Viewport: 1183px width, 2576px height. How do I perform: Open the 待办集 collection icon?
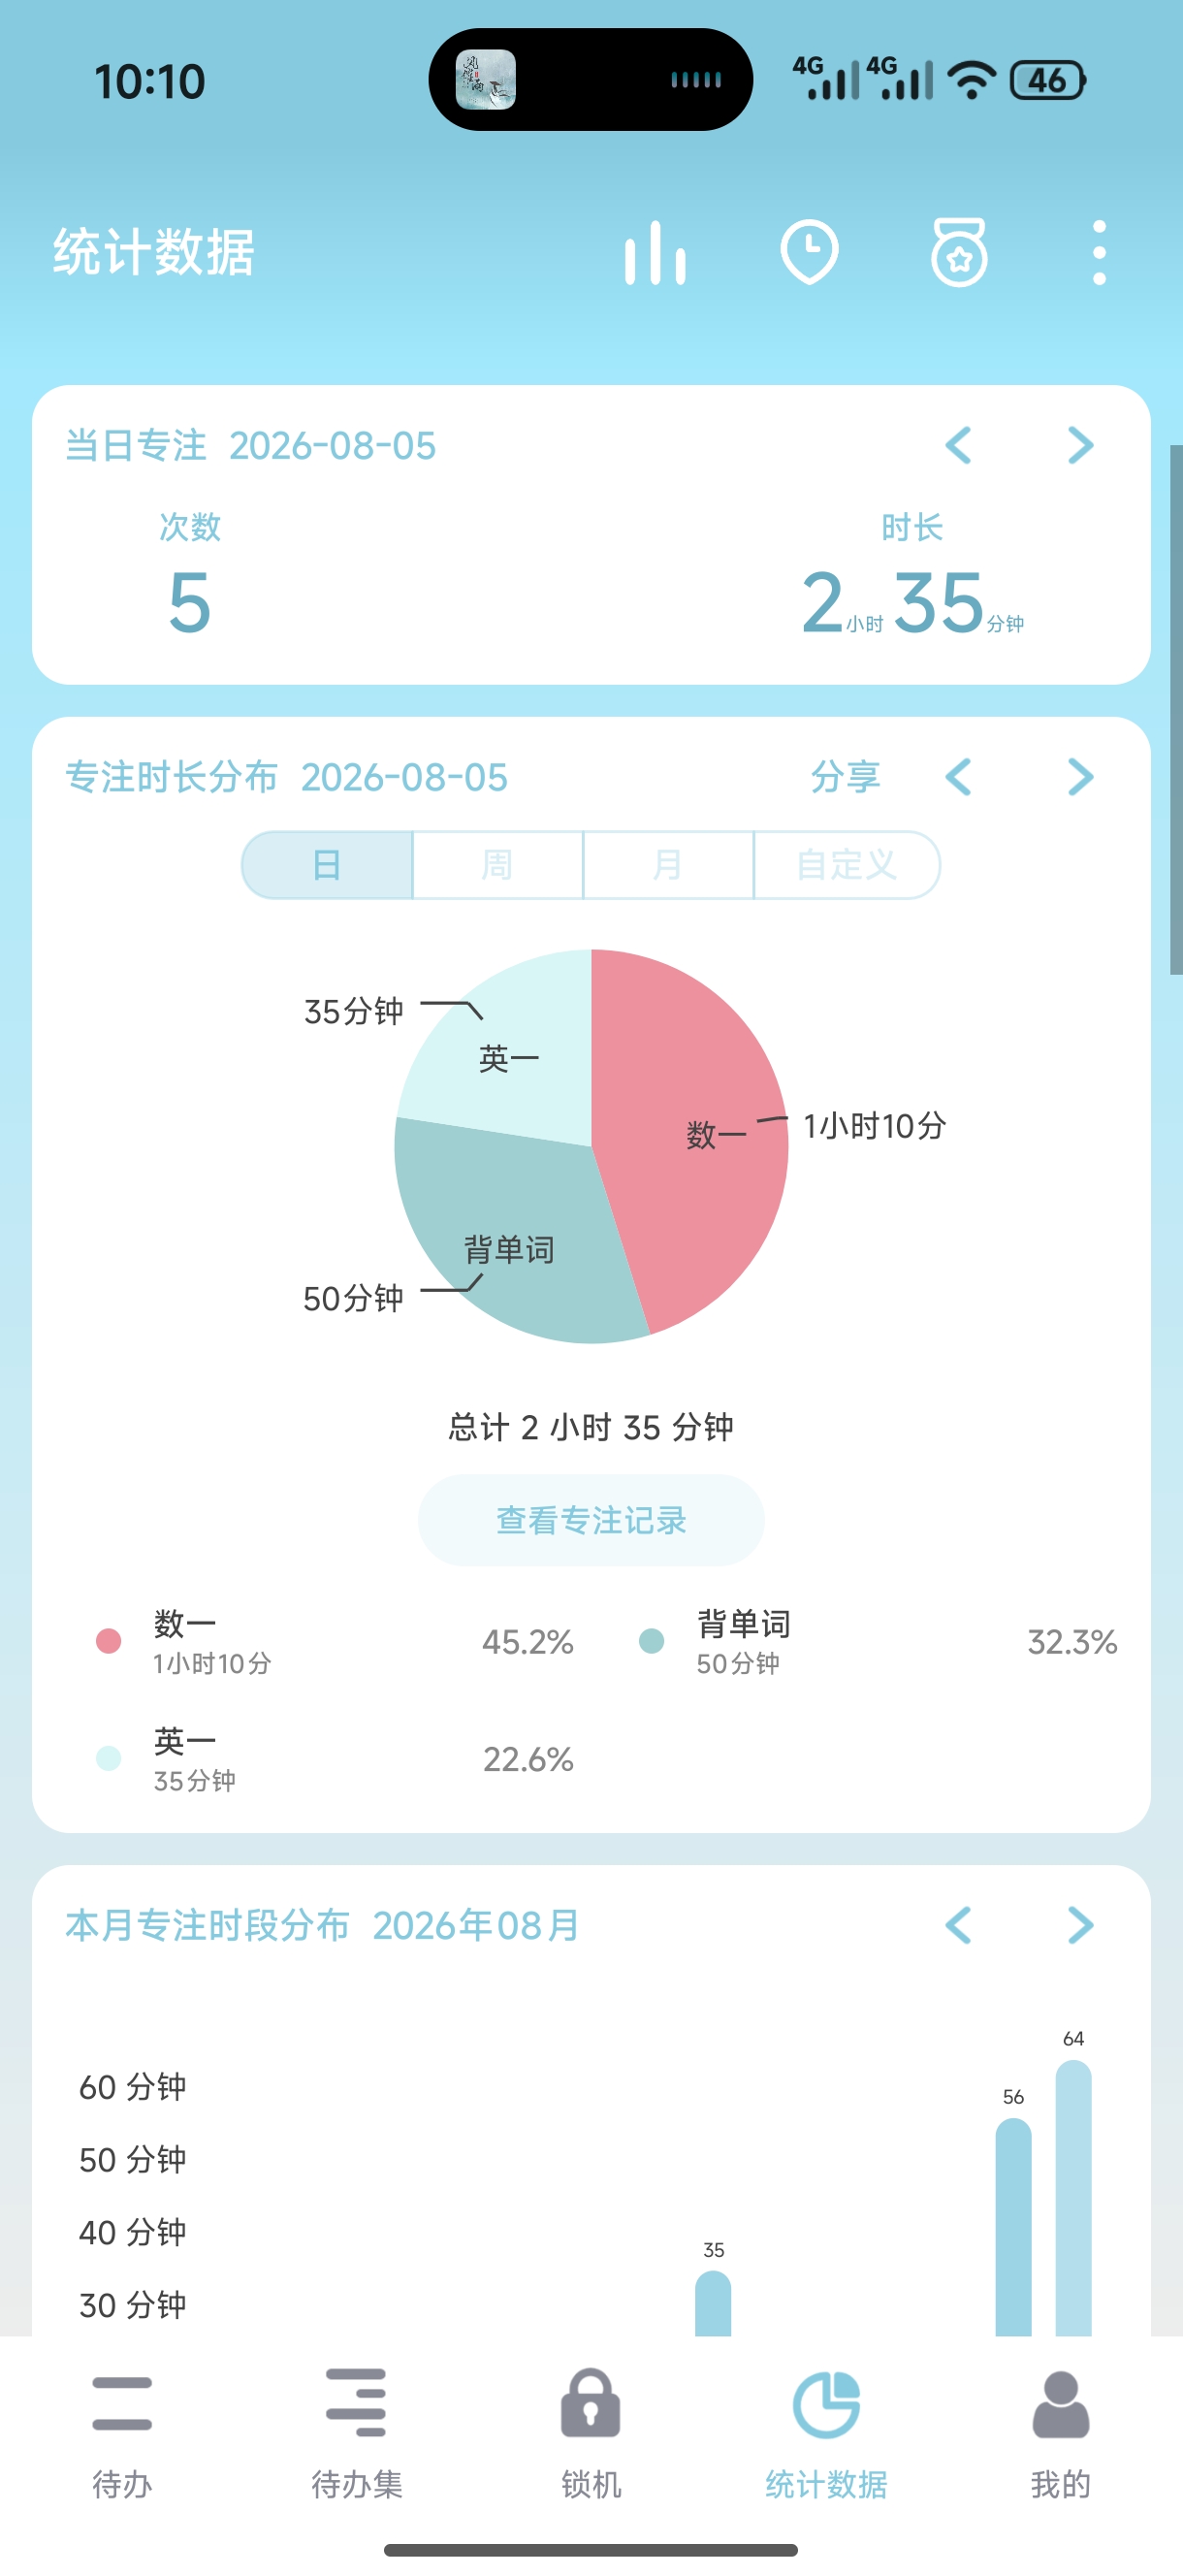tap(356, 2402)
